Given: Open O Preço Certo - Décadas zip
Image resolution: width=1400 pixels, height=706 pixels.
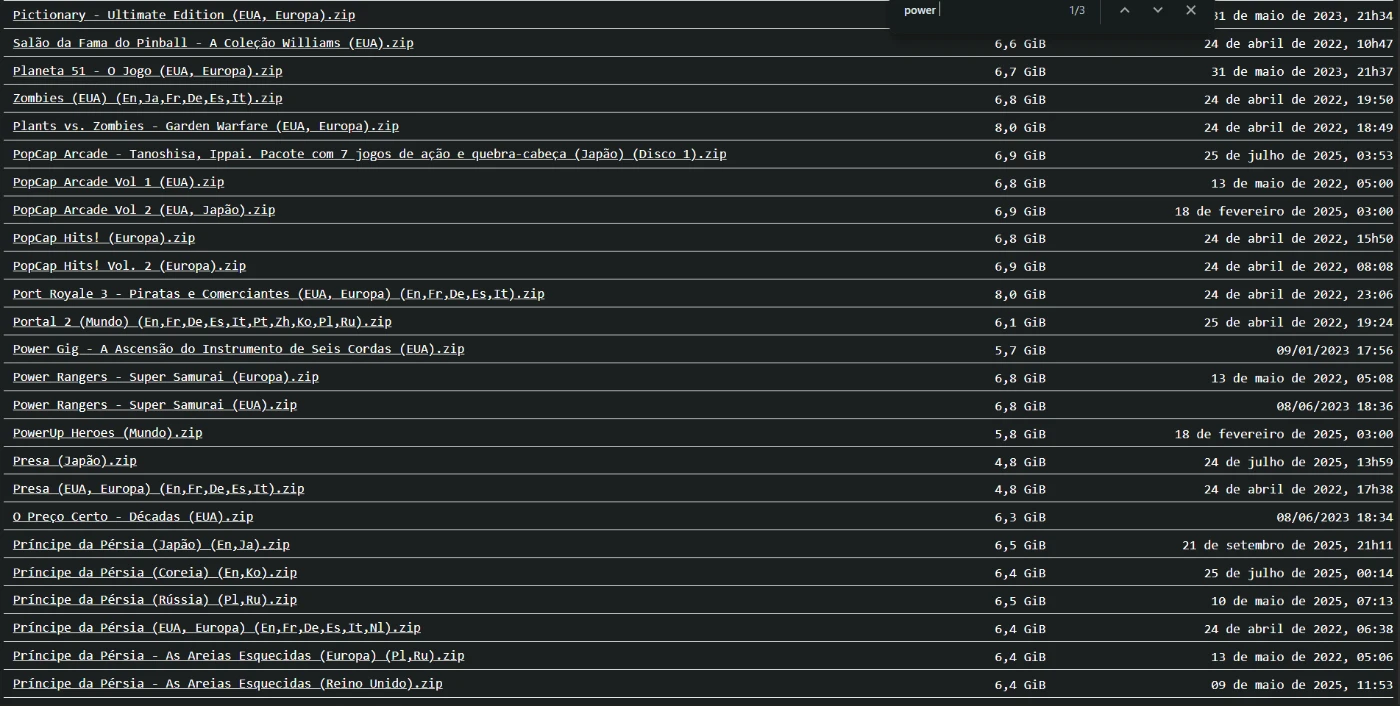Looking at the screenshot, I should 133,517.
